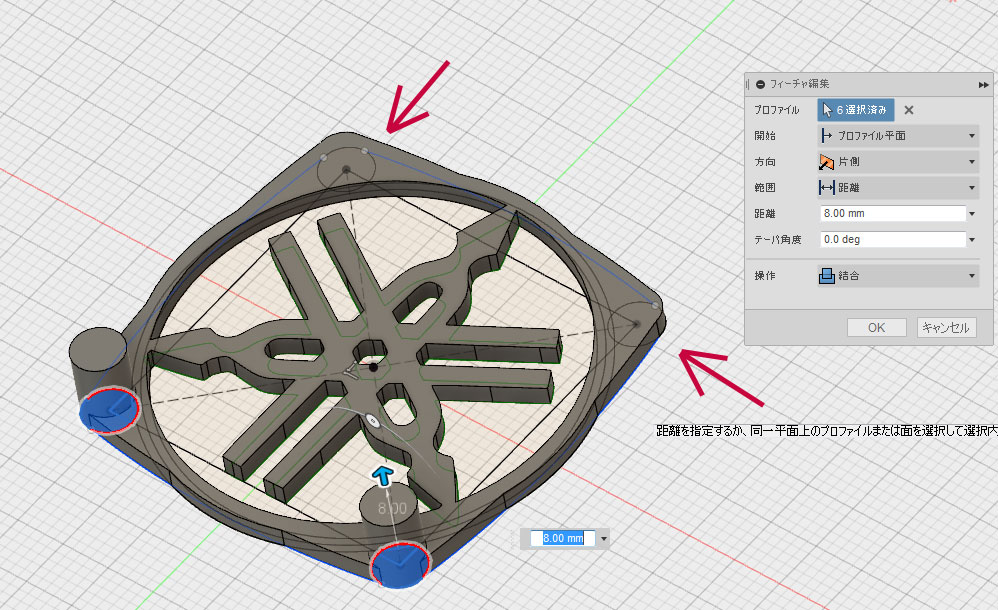Open the dropdown beside the floating 8.00 mm box

(x=603, y=539)
